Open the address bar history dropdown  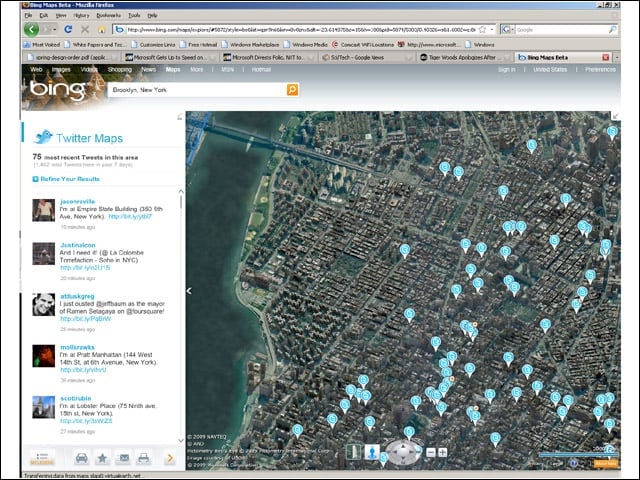point(492,29)
